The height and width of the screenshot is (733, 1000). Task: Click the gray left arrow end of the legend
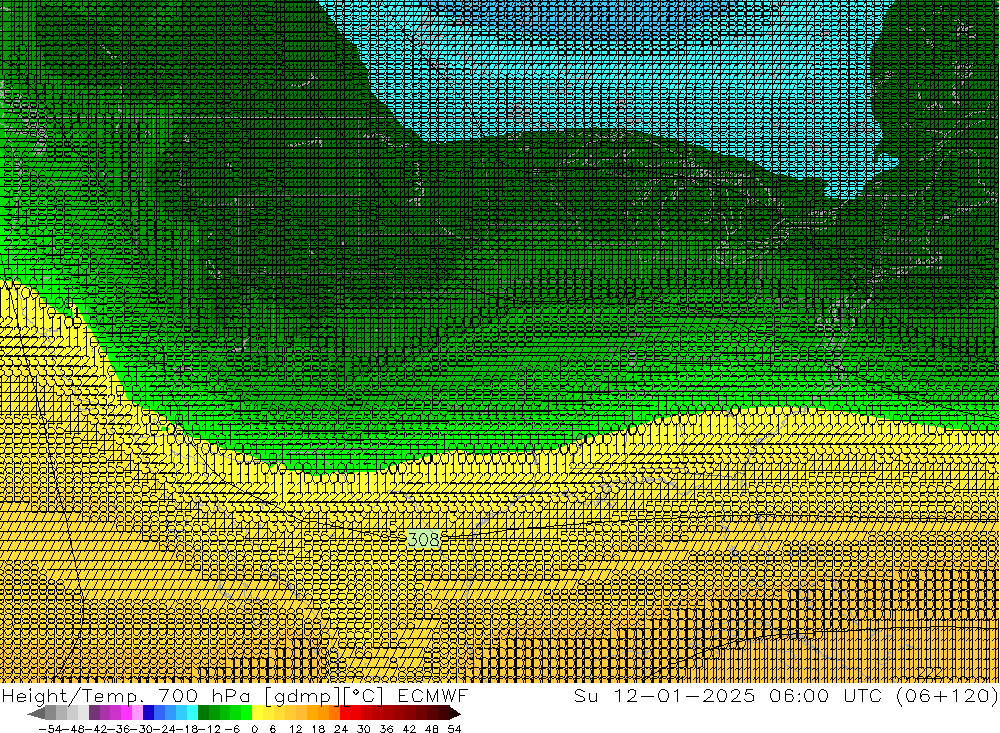[36, 713]
